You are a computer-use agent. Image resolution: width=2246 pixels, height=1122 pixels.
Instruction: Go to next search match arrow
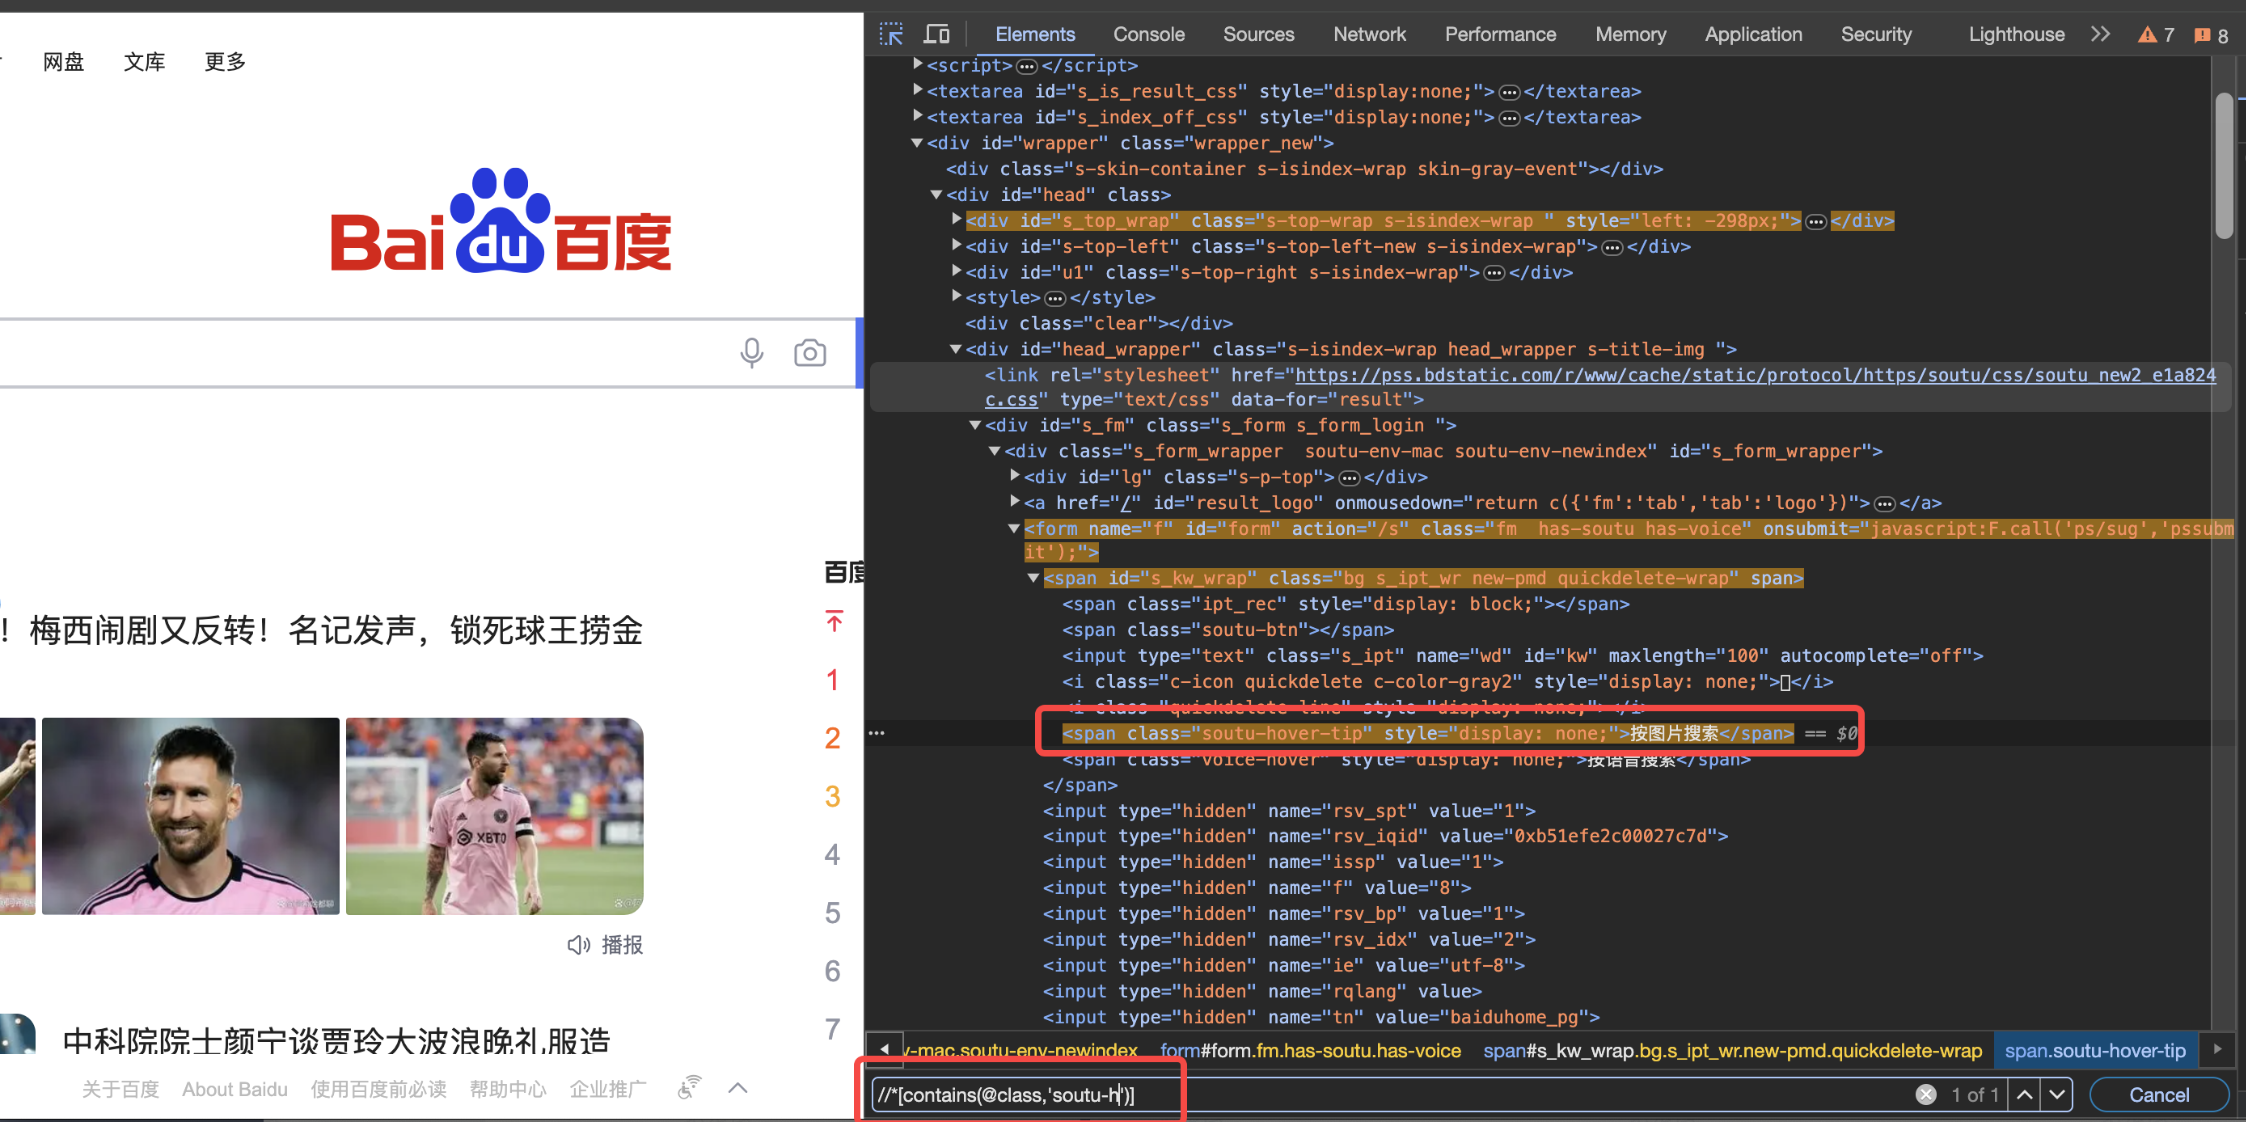(2057, 1095)
